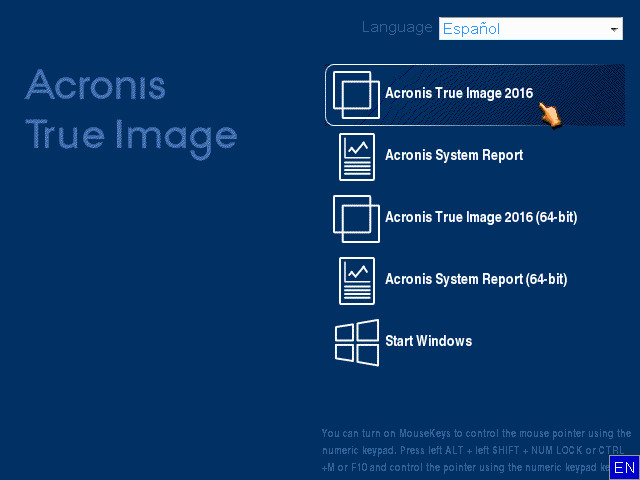Launch Acronis True Image 2016
Screen dimensions: 640x480
coord(475,95)
